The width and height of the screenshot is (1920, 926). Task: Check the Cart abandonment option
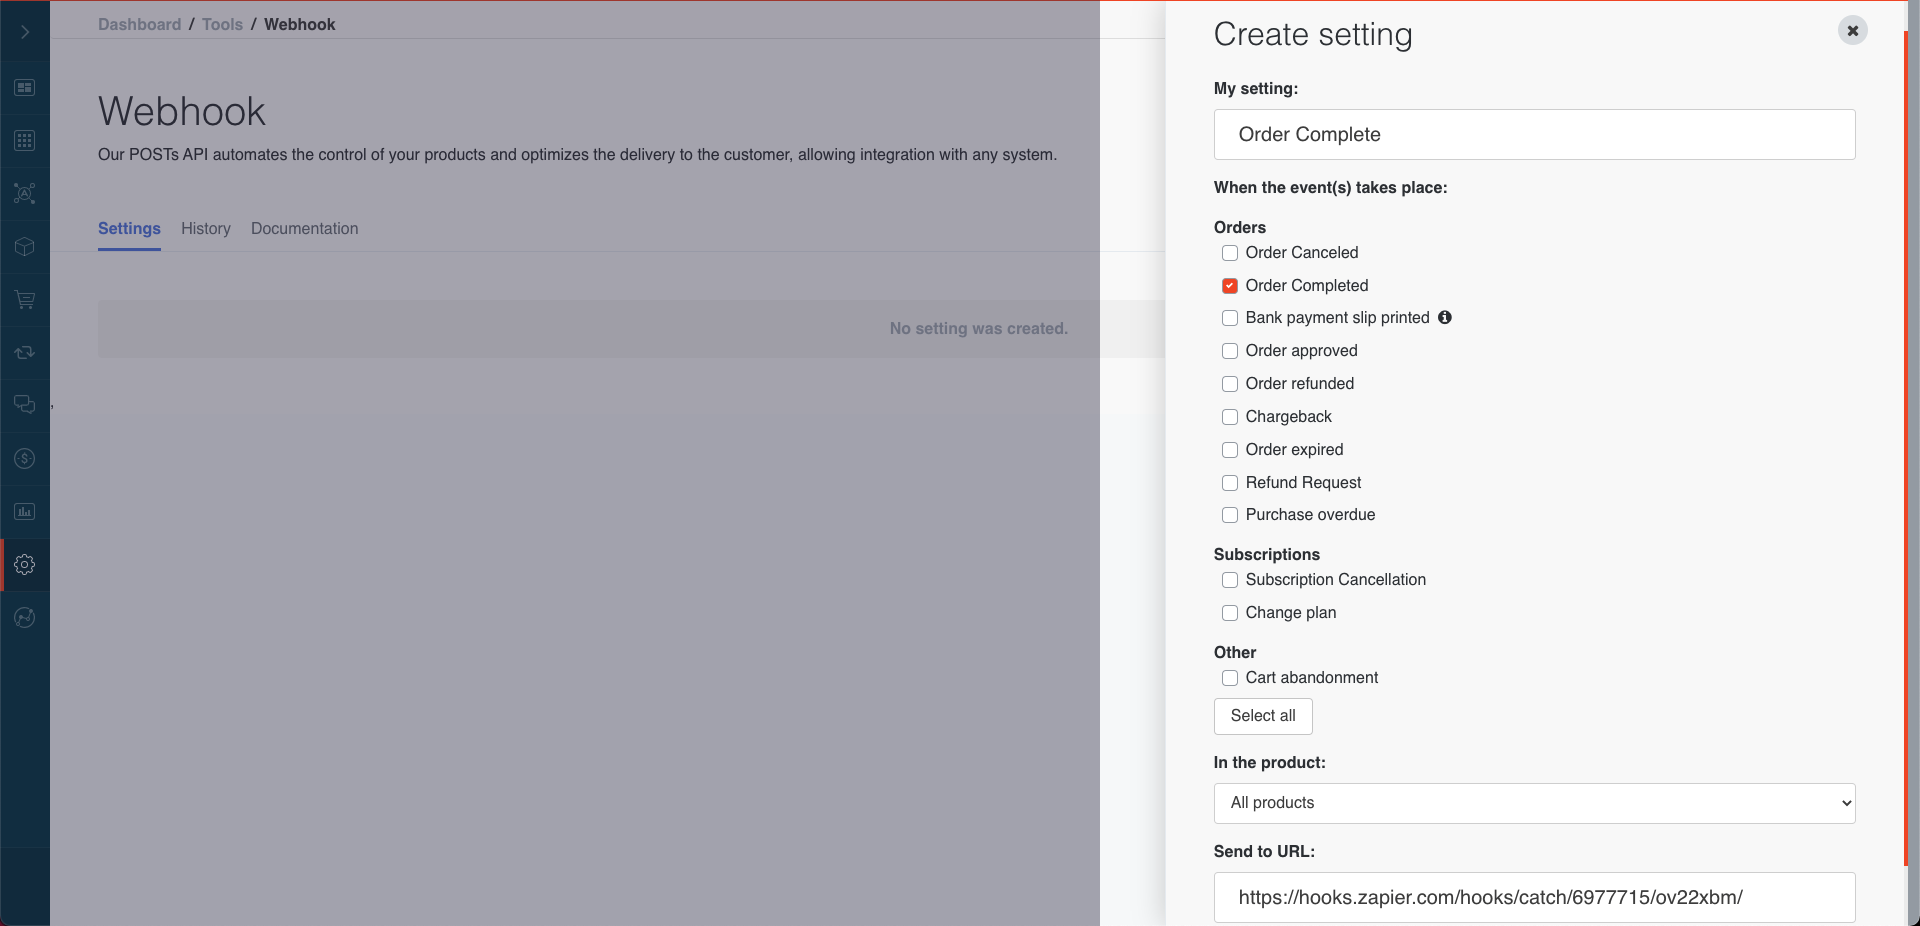(1230, 678)
